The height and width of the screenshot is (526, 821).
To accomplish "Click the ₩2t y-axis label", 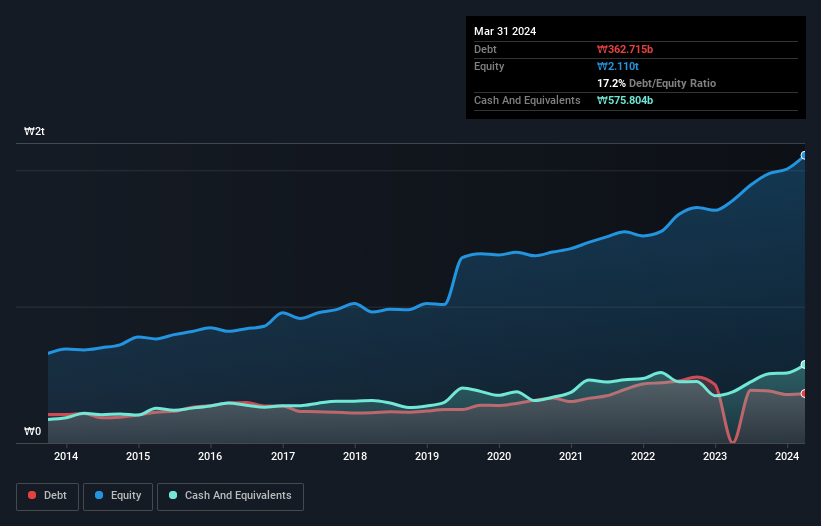I will (x=34, y=131).
